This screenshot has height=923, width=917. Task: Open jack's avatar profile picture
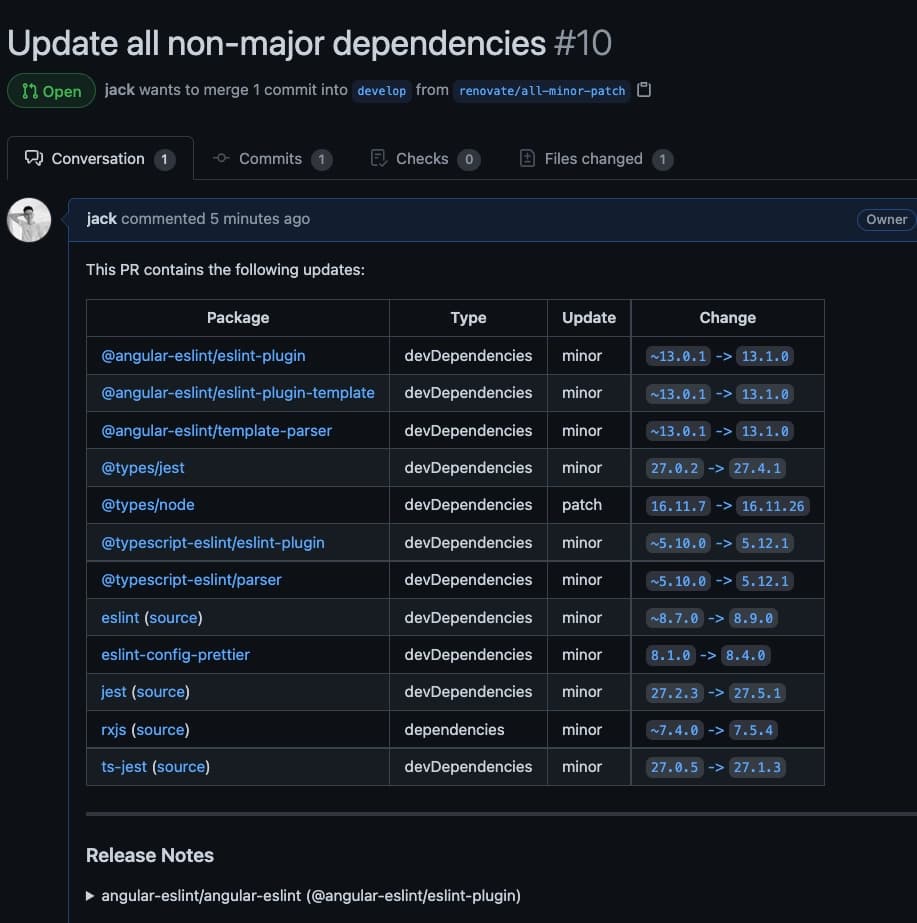click(x=29, y=220)
